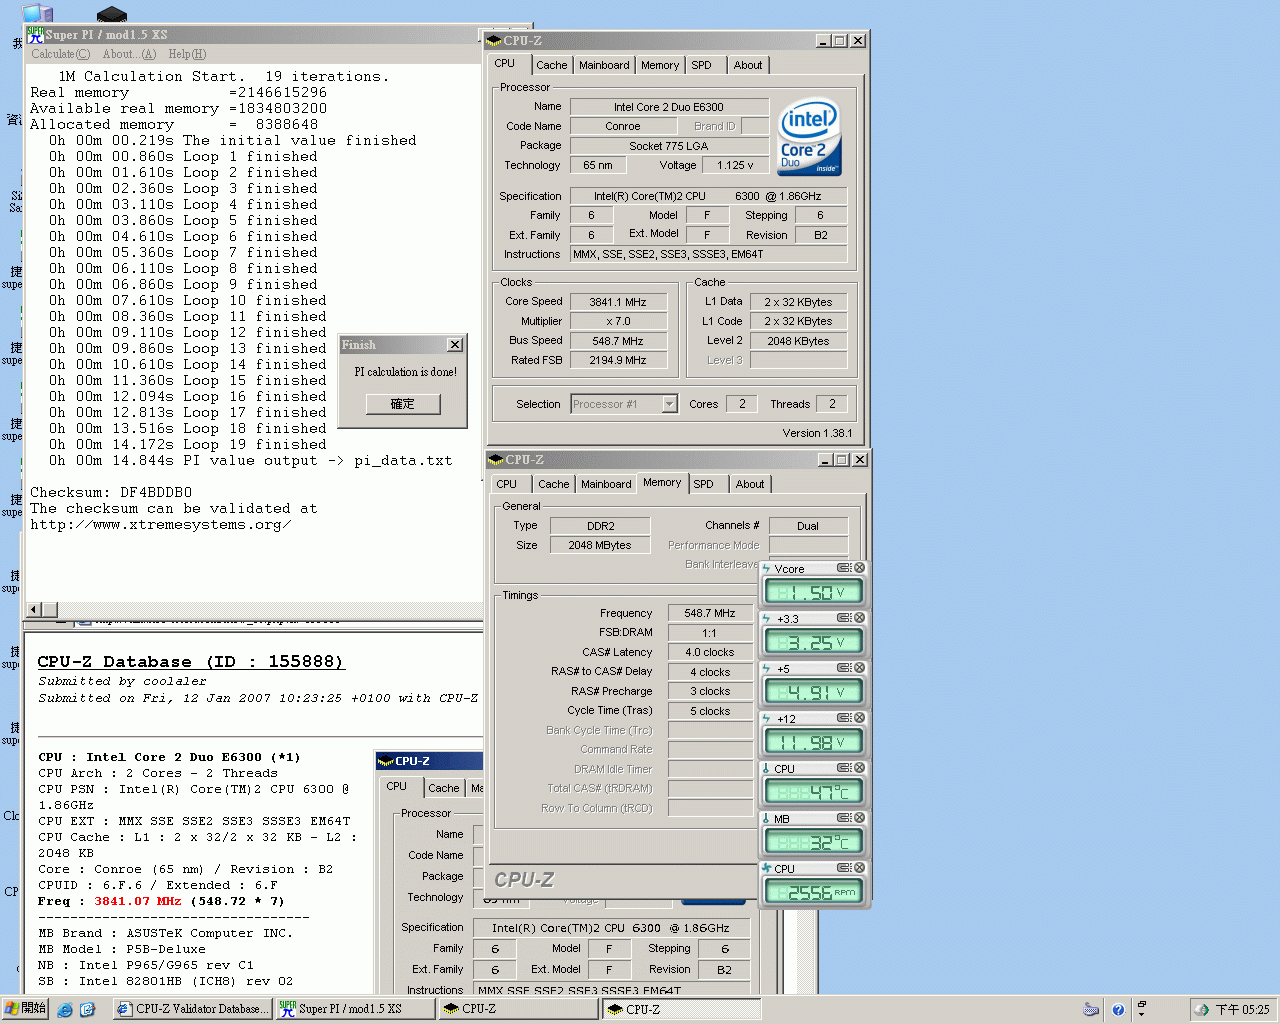Open Calculate menu in Super PI
Image resolution: width=1280 pixels, height=1024 pixels.
click(60, 54)
